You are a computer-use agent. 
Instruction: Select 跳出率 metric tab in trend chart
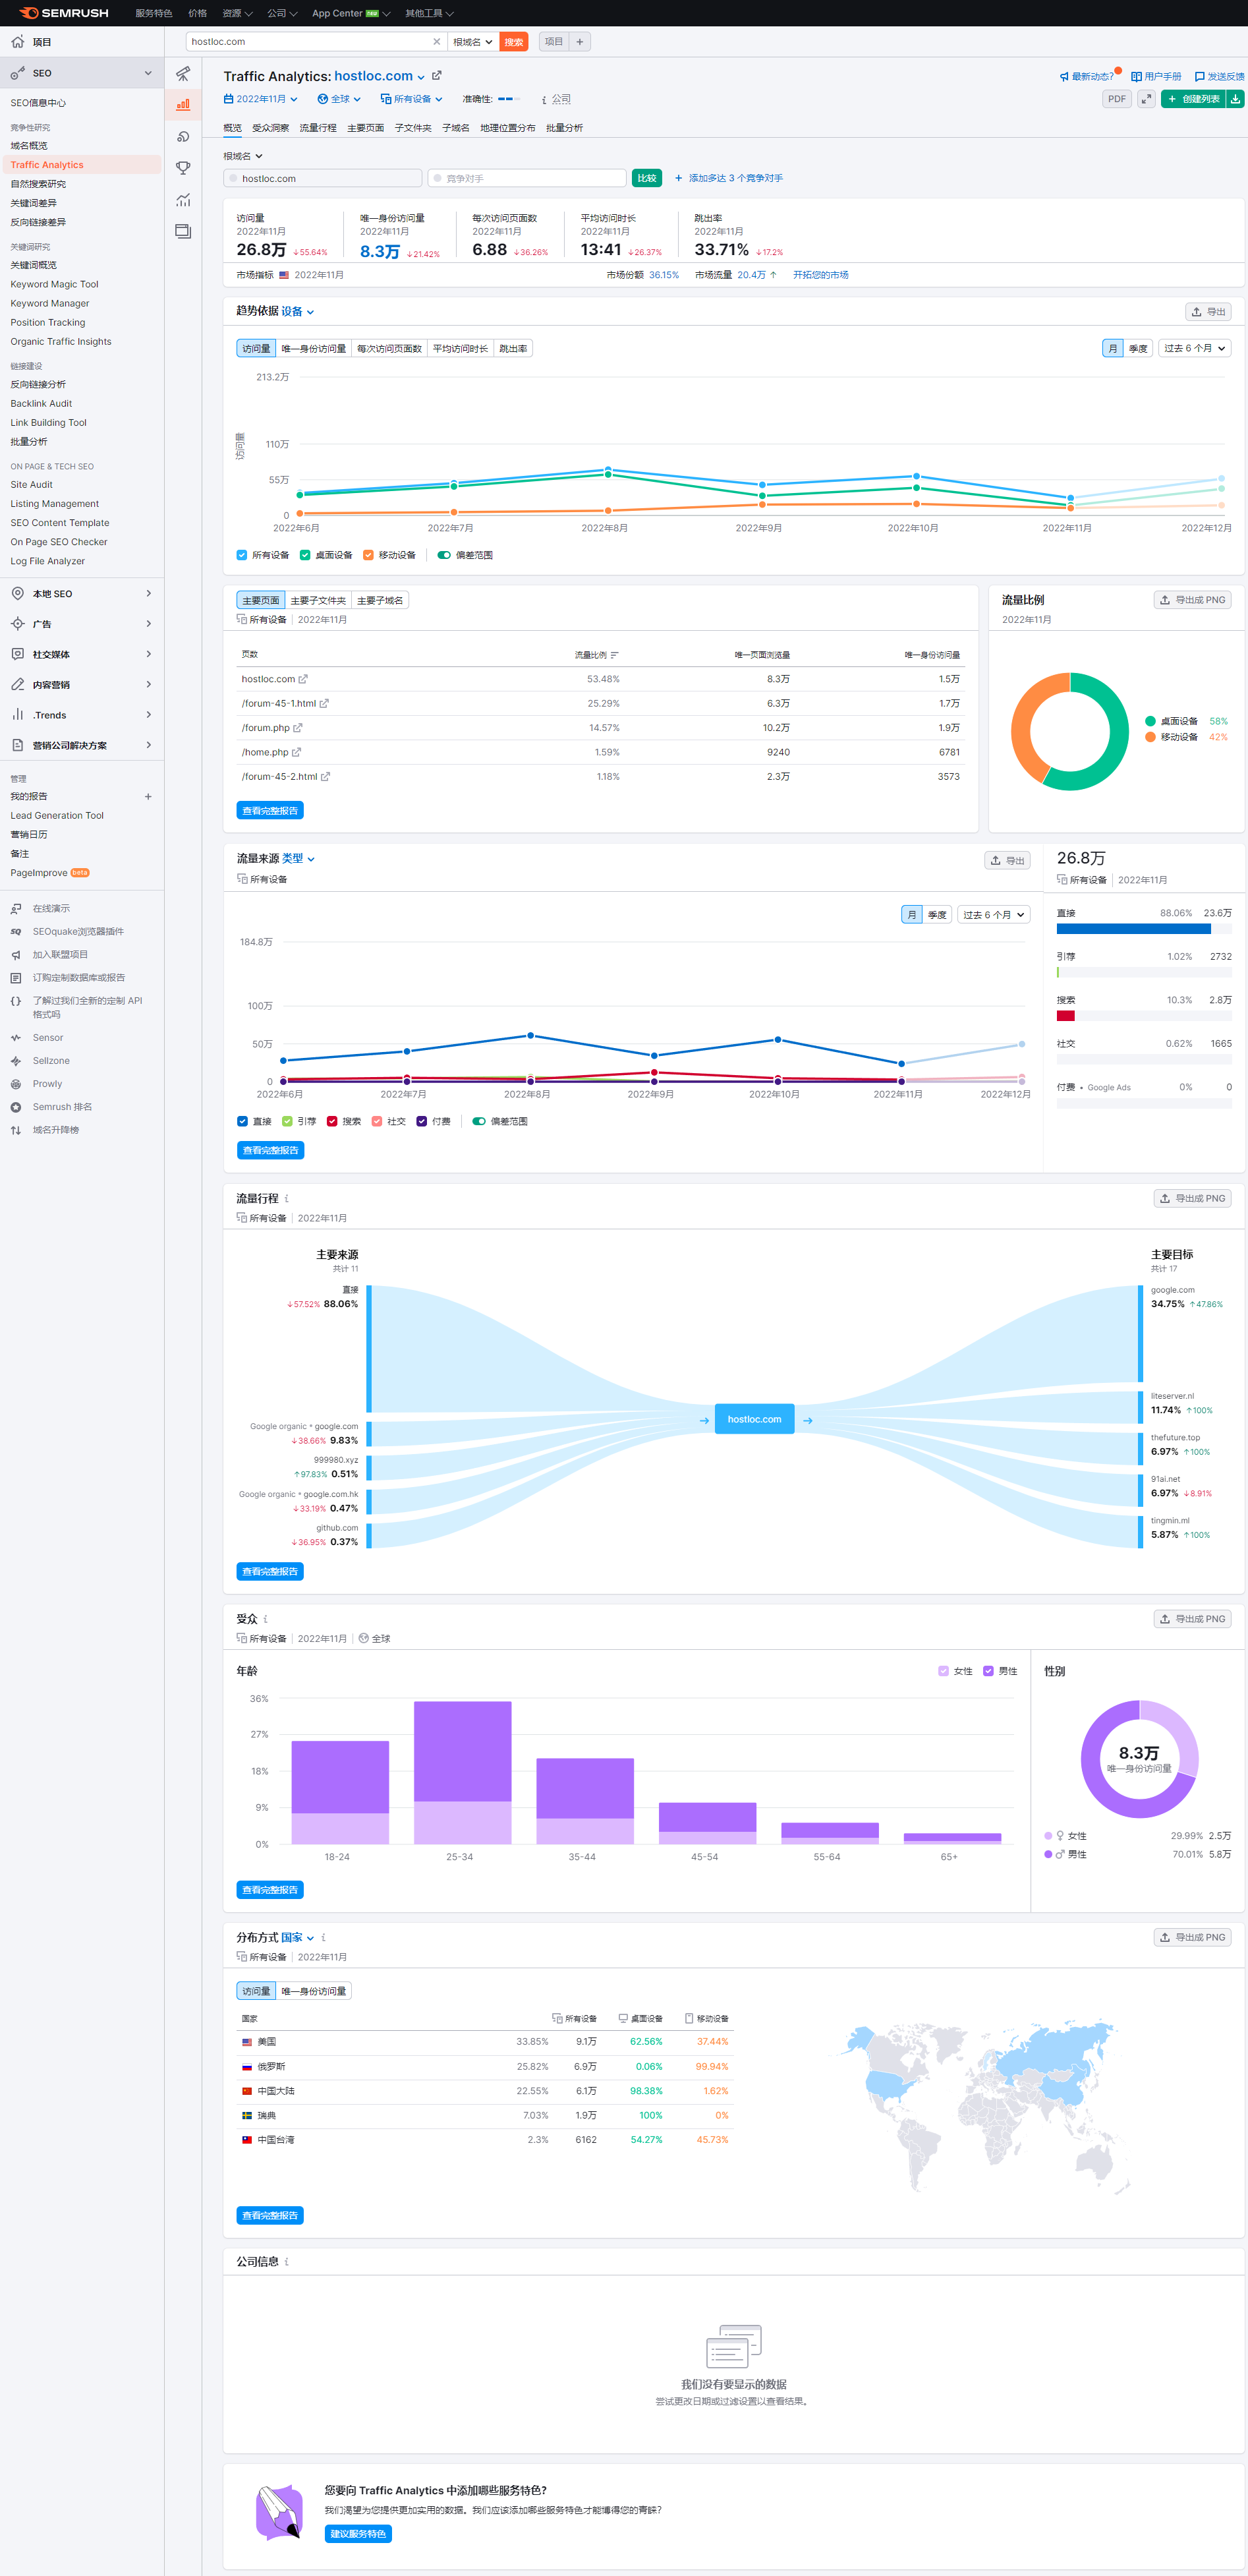pos(513,348)
